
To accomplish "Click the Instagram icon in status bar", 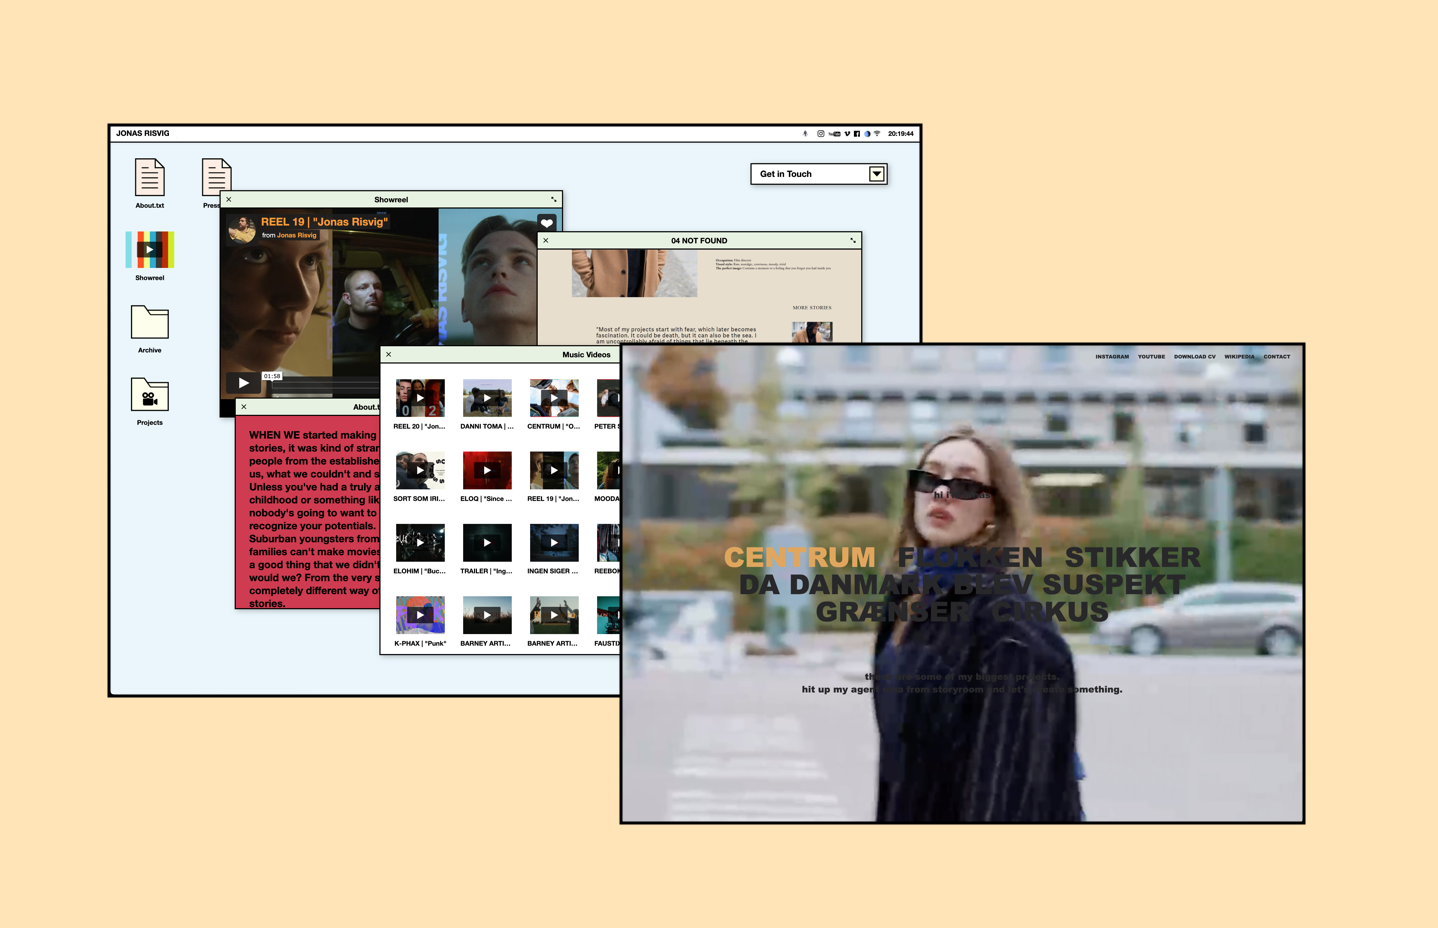I will 821,133.
